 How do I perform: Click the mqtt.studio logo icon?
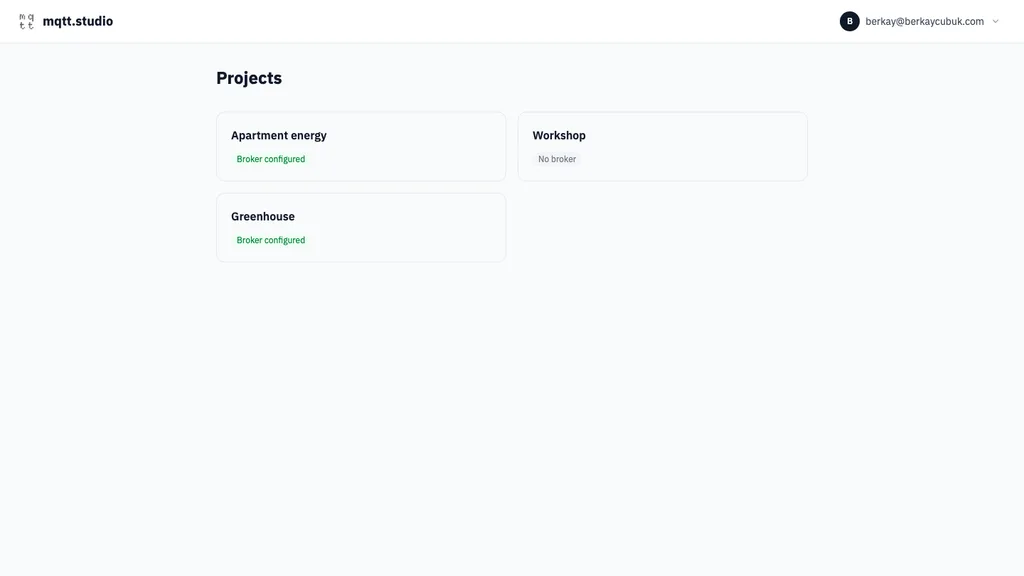pyautogui.click(x=27, y=22)
